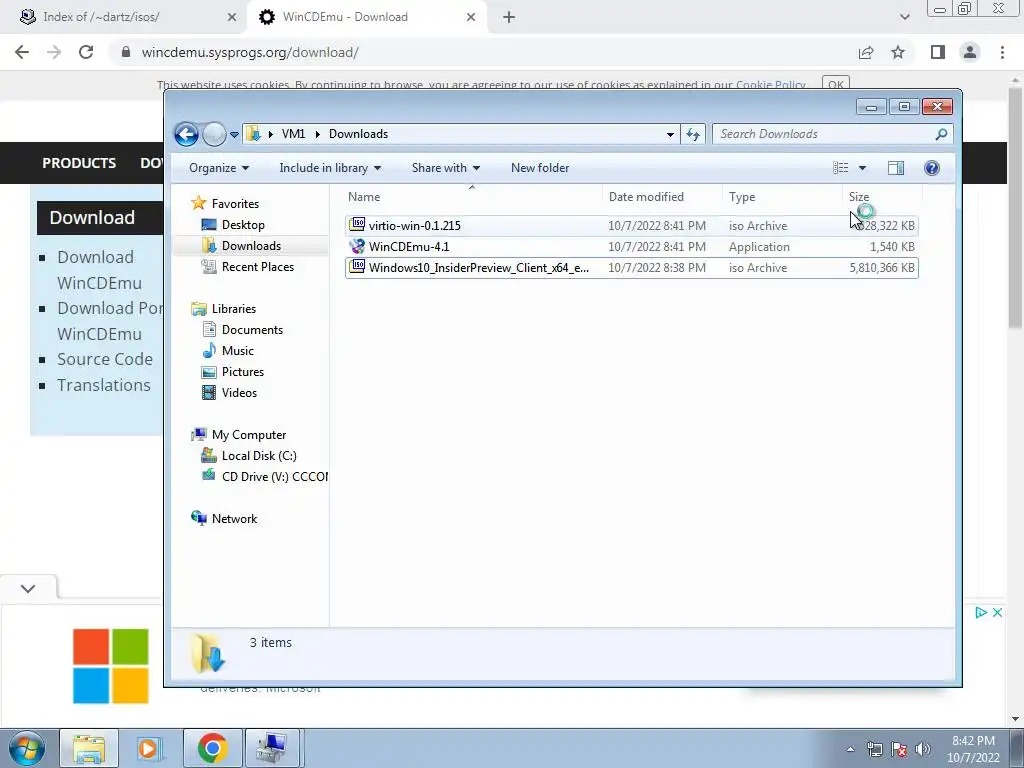Open the Videos library
Viewport: 1024px width, 768px height.
pos(239,392)
